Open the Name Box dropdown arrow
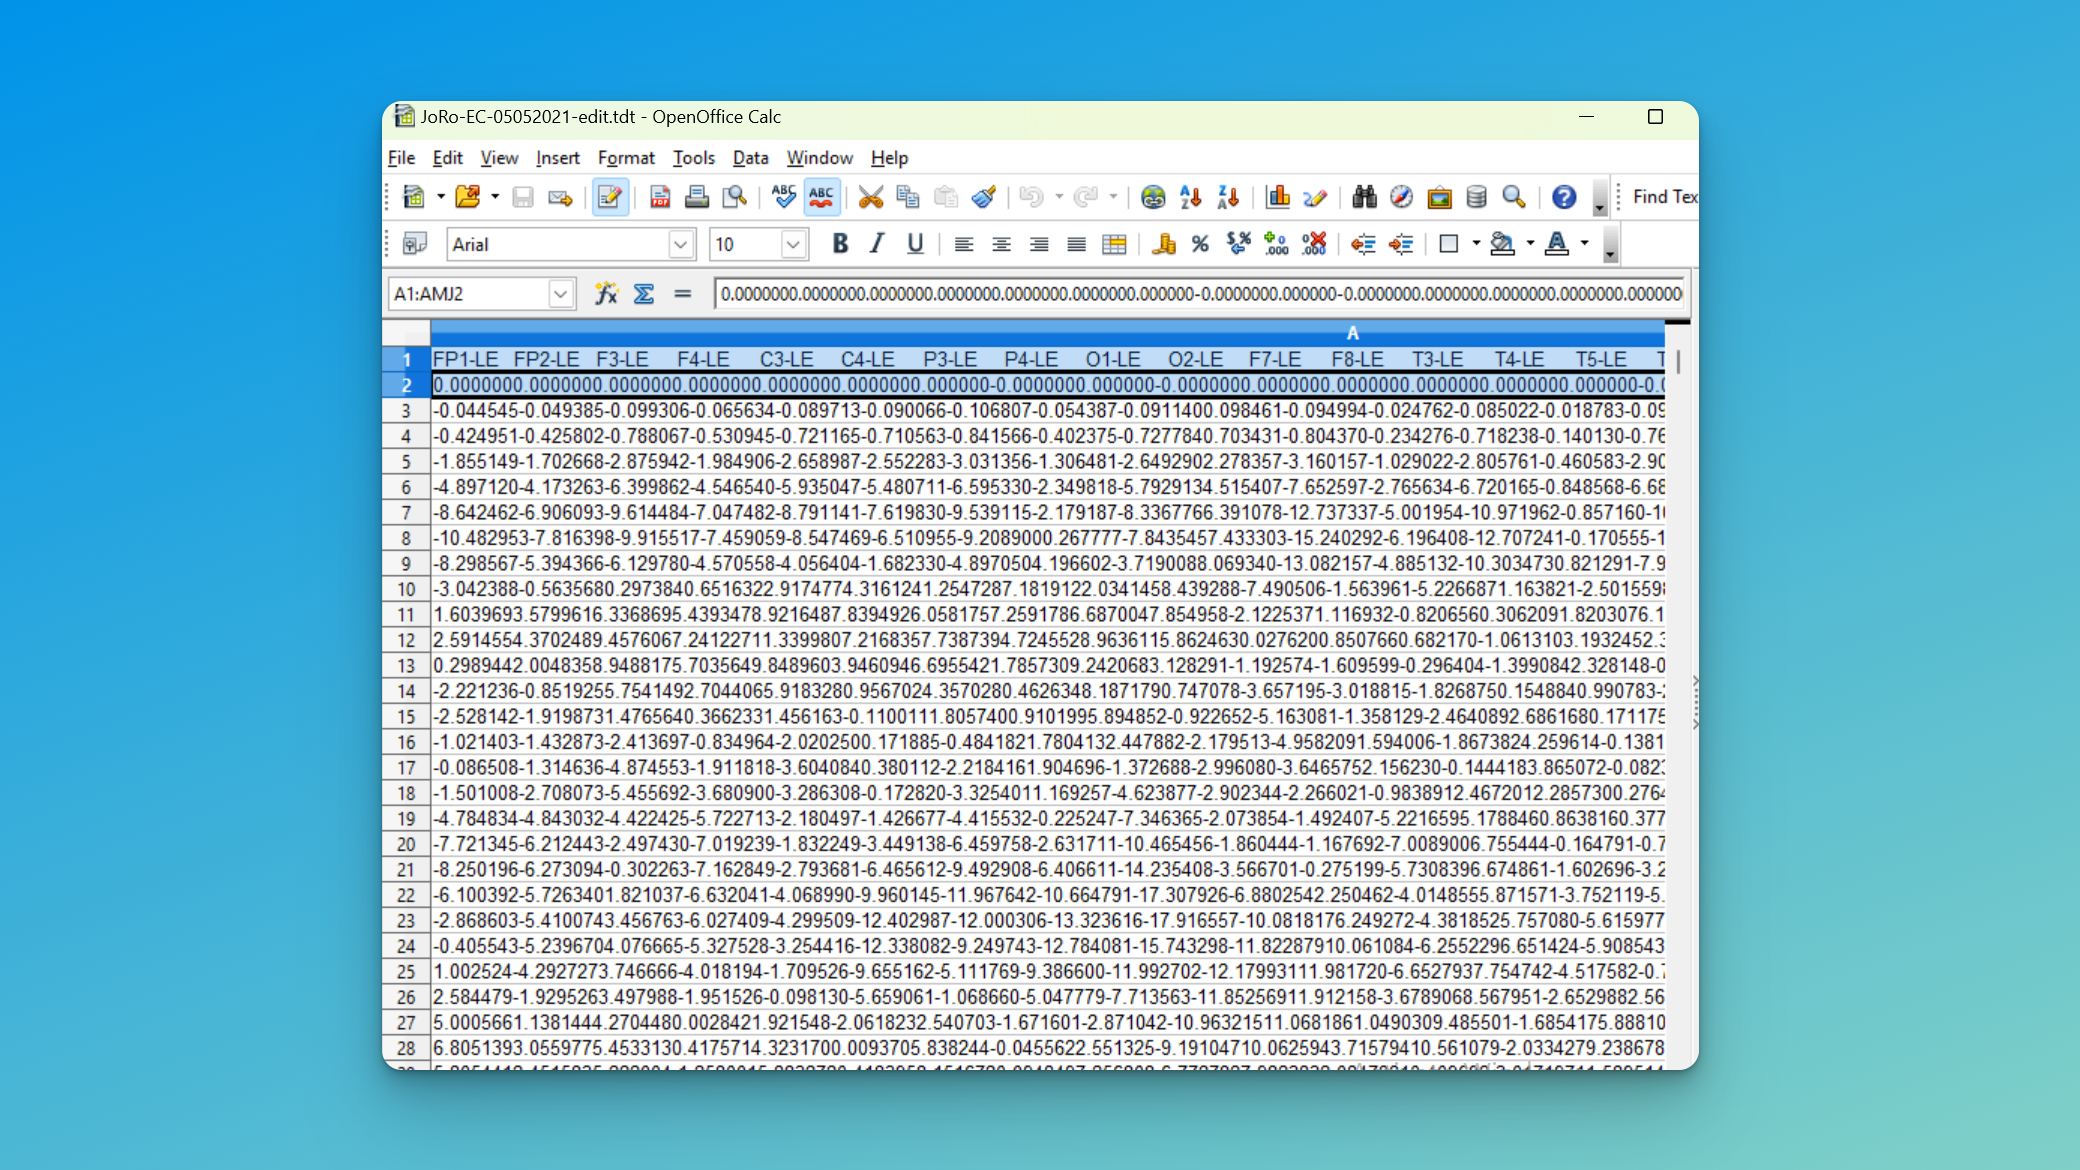 click(560, 294)
